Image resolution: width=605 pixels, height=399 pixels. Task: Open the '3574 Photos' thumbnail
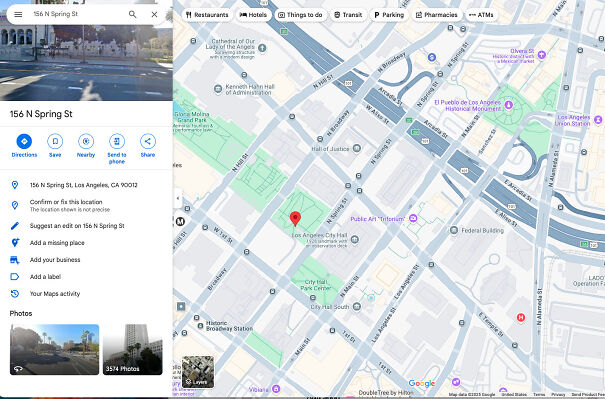[x=133, y=350]
